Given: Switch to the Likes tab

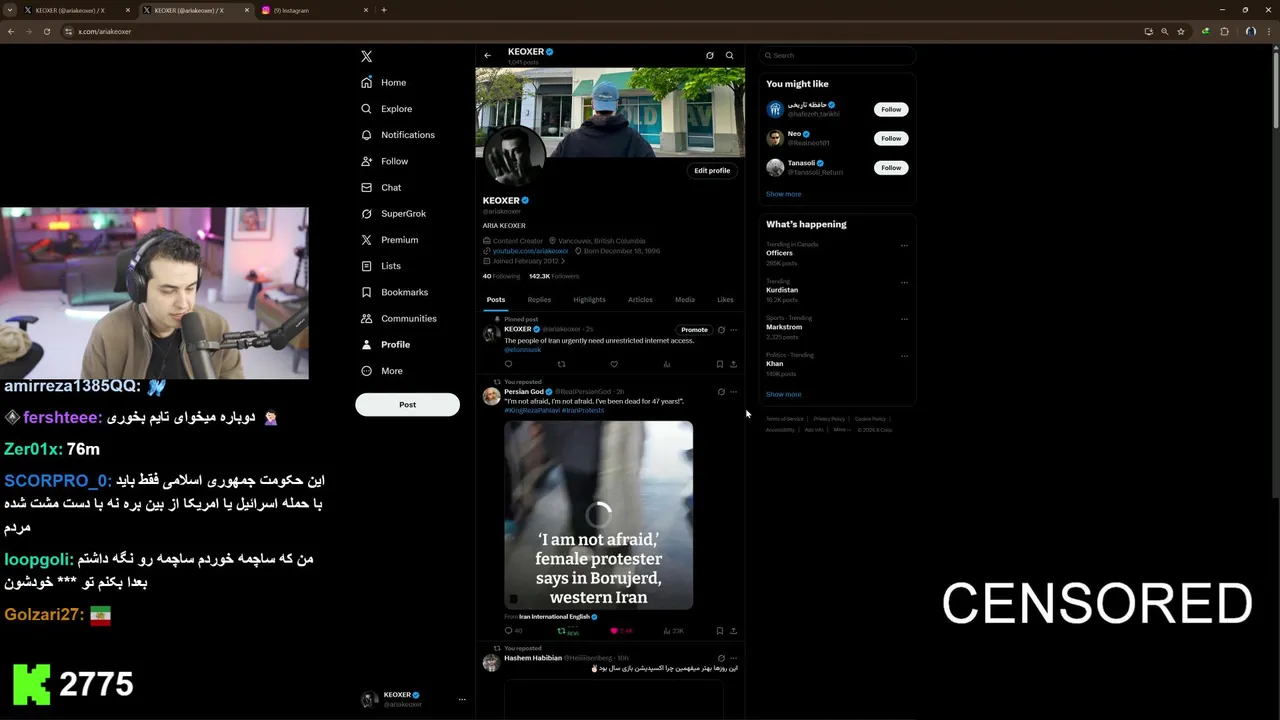Looking at the screenshot, I should point(725,300).
